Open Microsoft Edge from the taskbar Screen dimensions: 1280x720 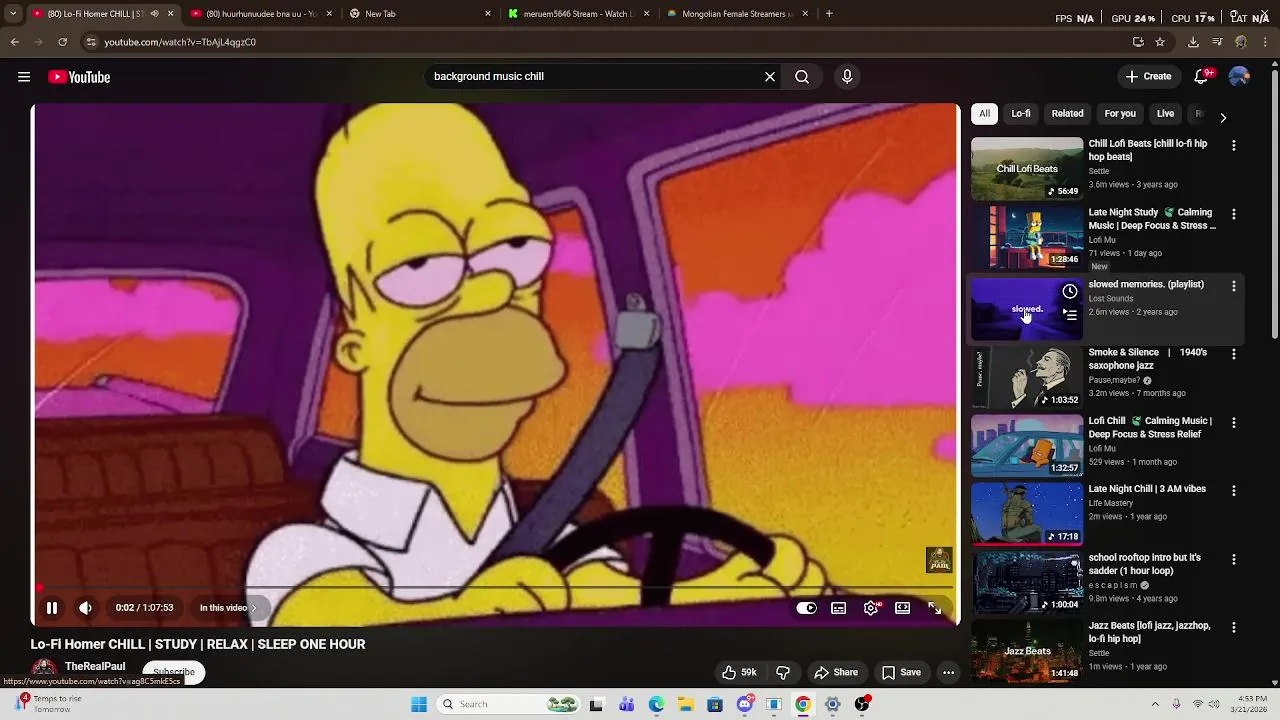click(x=656, y=704)
